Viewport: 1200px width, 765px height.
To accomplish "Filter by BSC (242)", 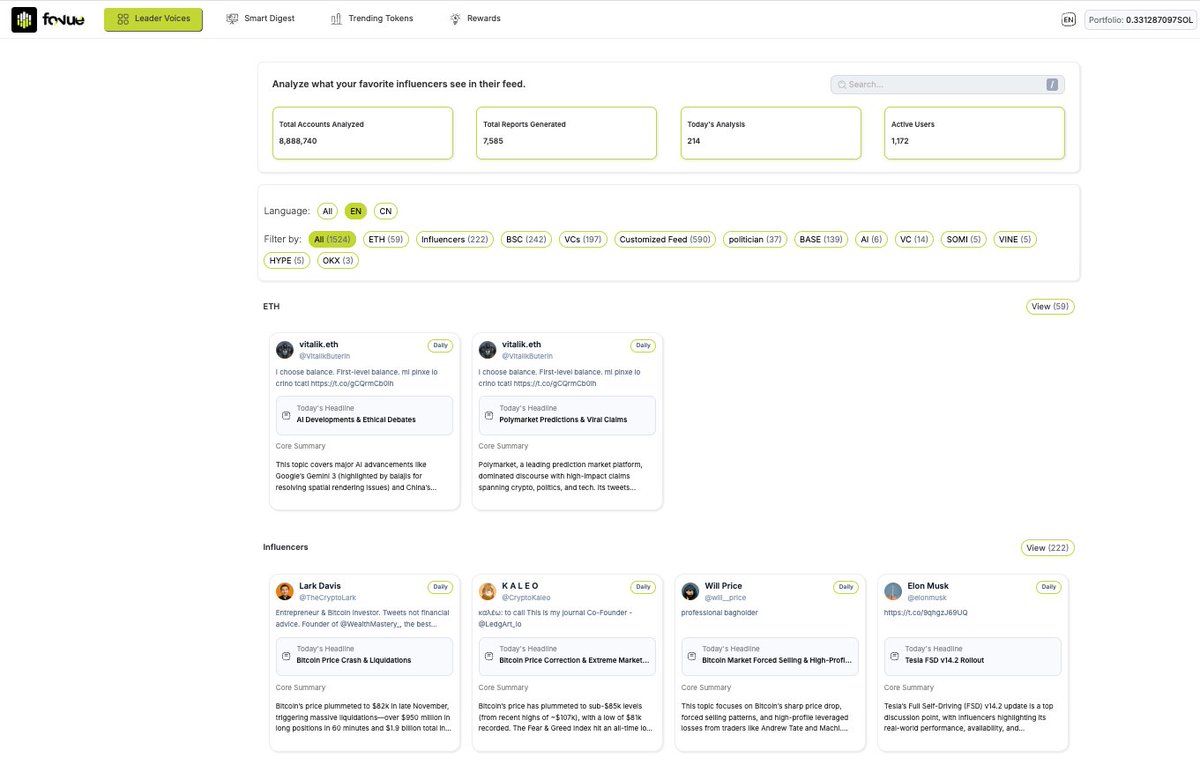I will click(x=526, y=240).
